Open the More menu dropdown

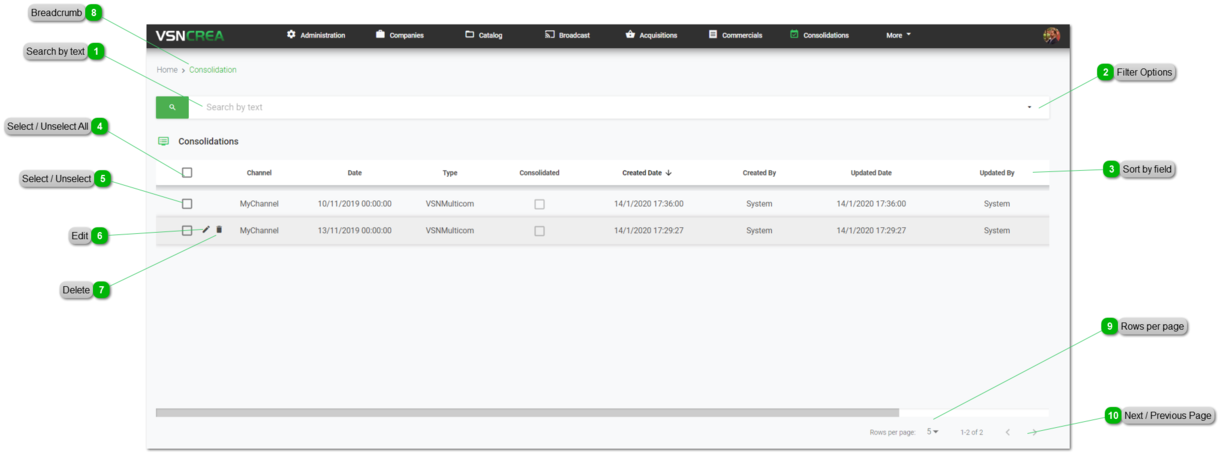pos(898,35)
